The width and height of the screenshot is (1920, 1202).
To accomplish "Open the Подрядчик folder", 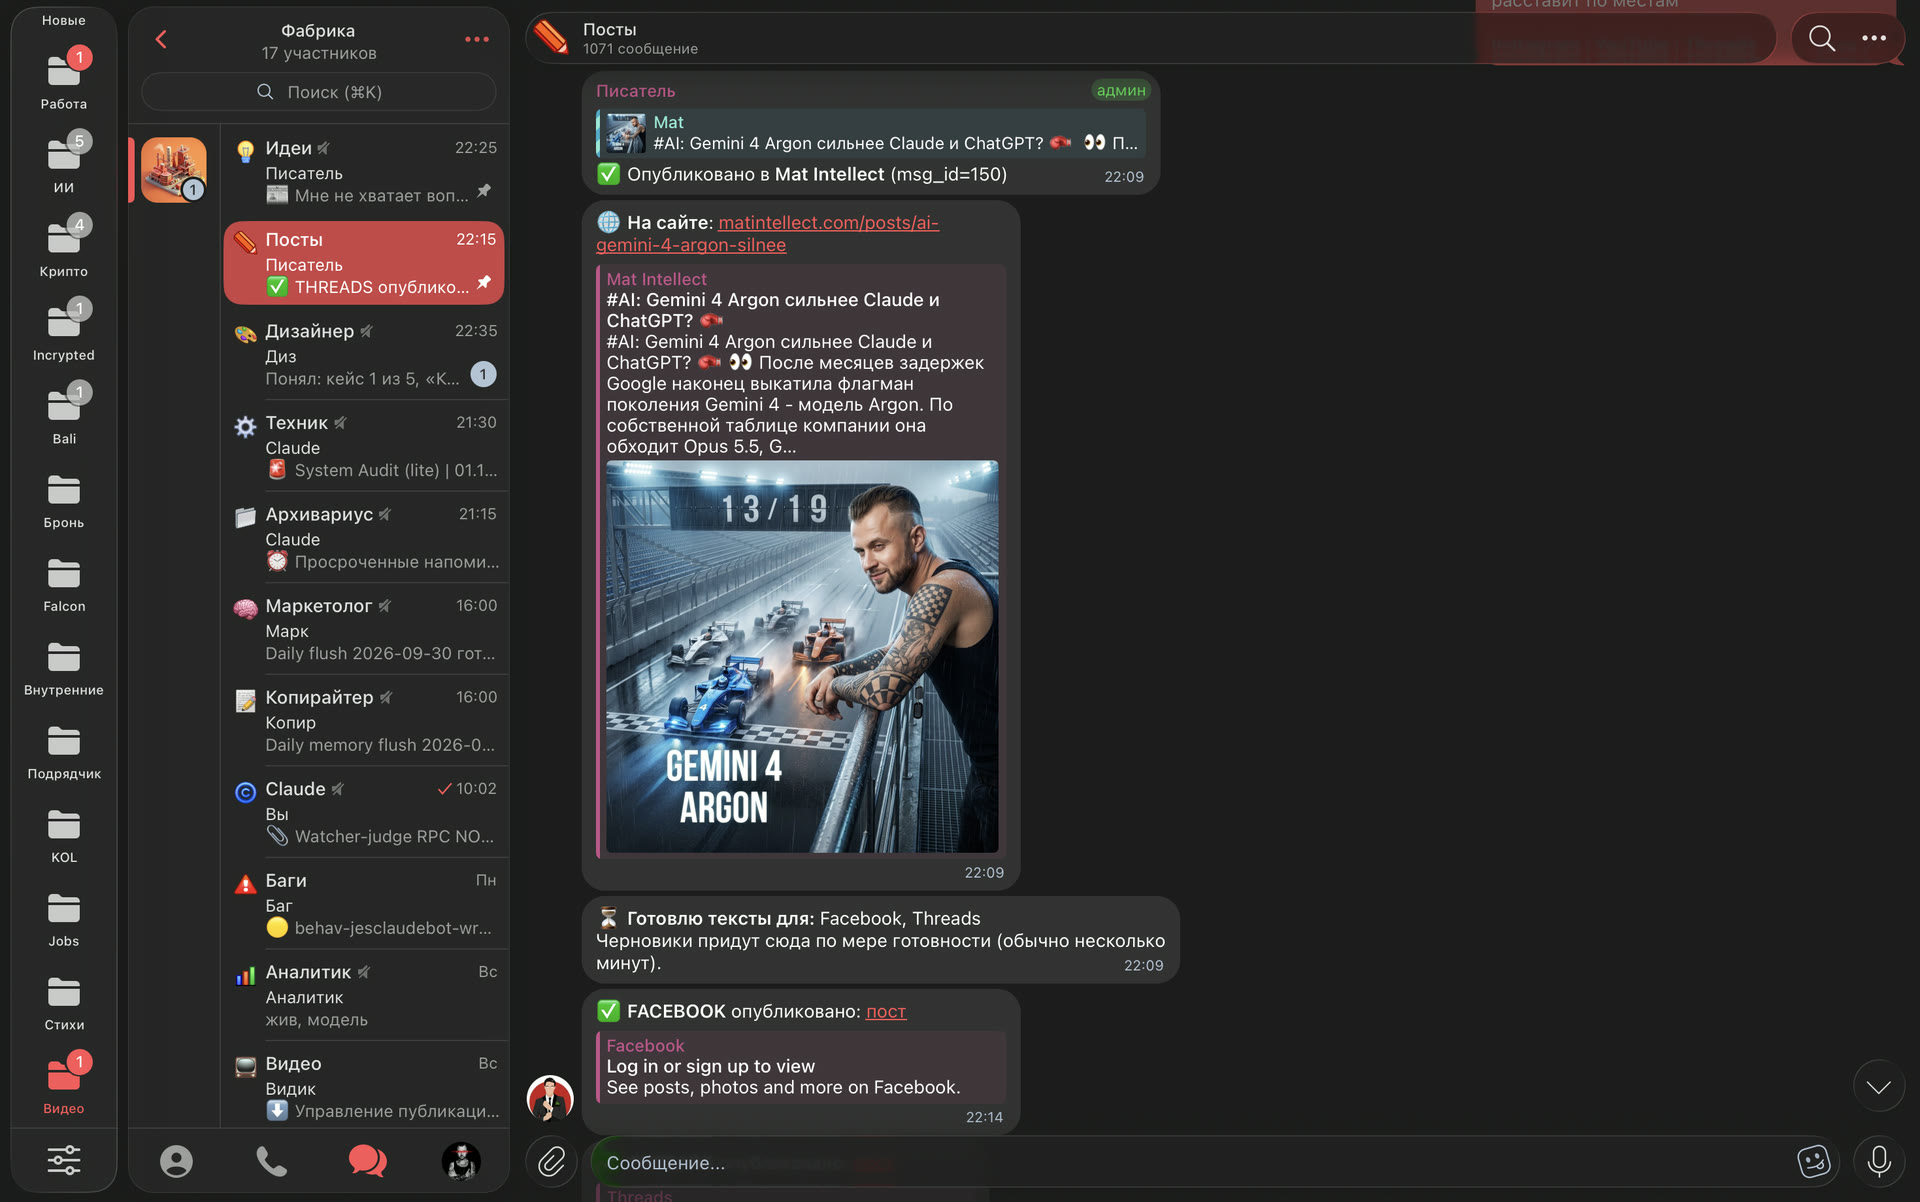I will click(x=64, y=750).
